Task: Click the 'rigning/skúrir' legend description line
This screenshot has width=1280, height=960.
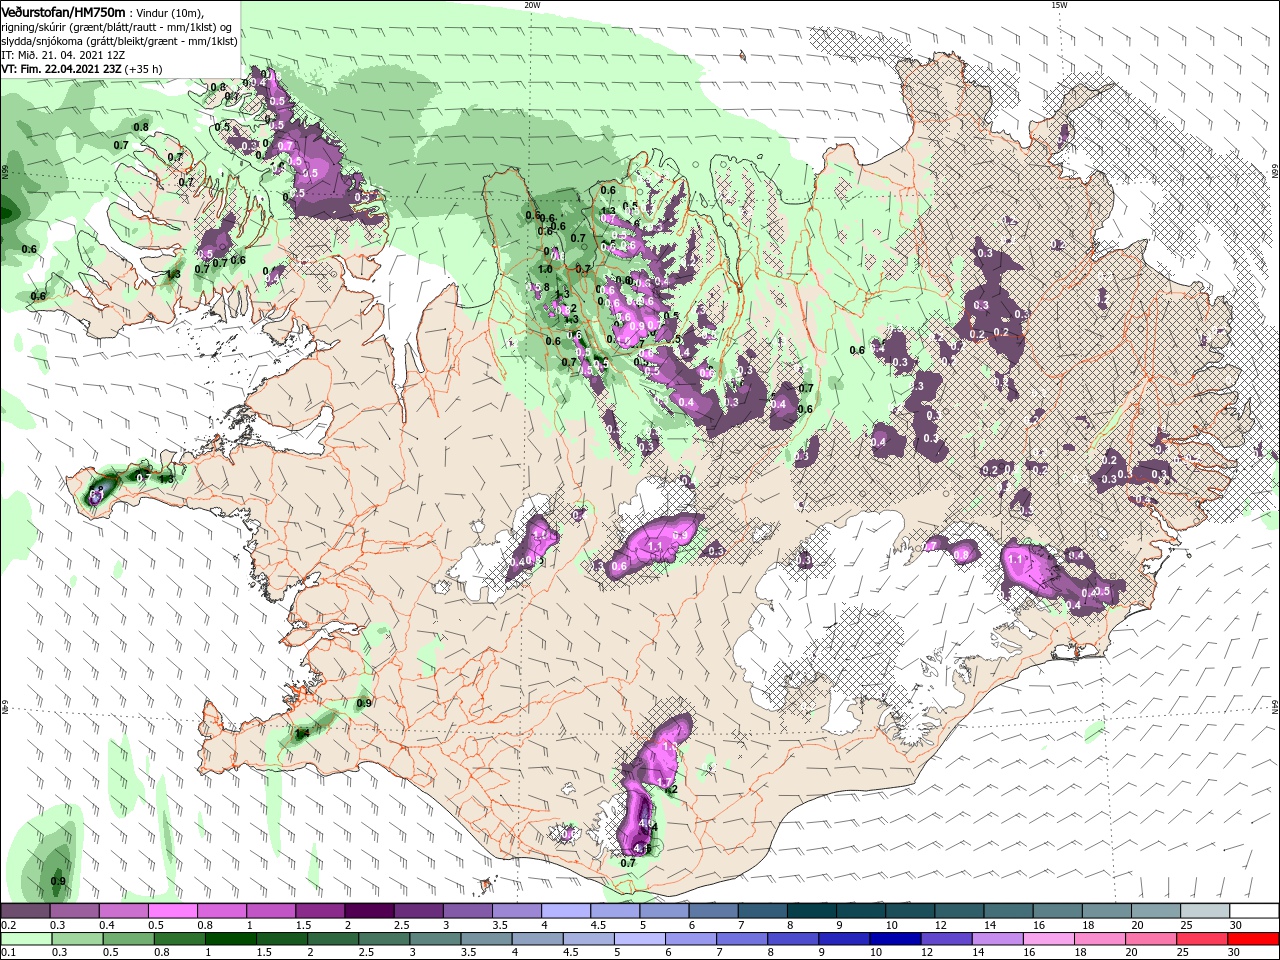Action: click(116, 27)
